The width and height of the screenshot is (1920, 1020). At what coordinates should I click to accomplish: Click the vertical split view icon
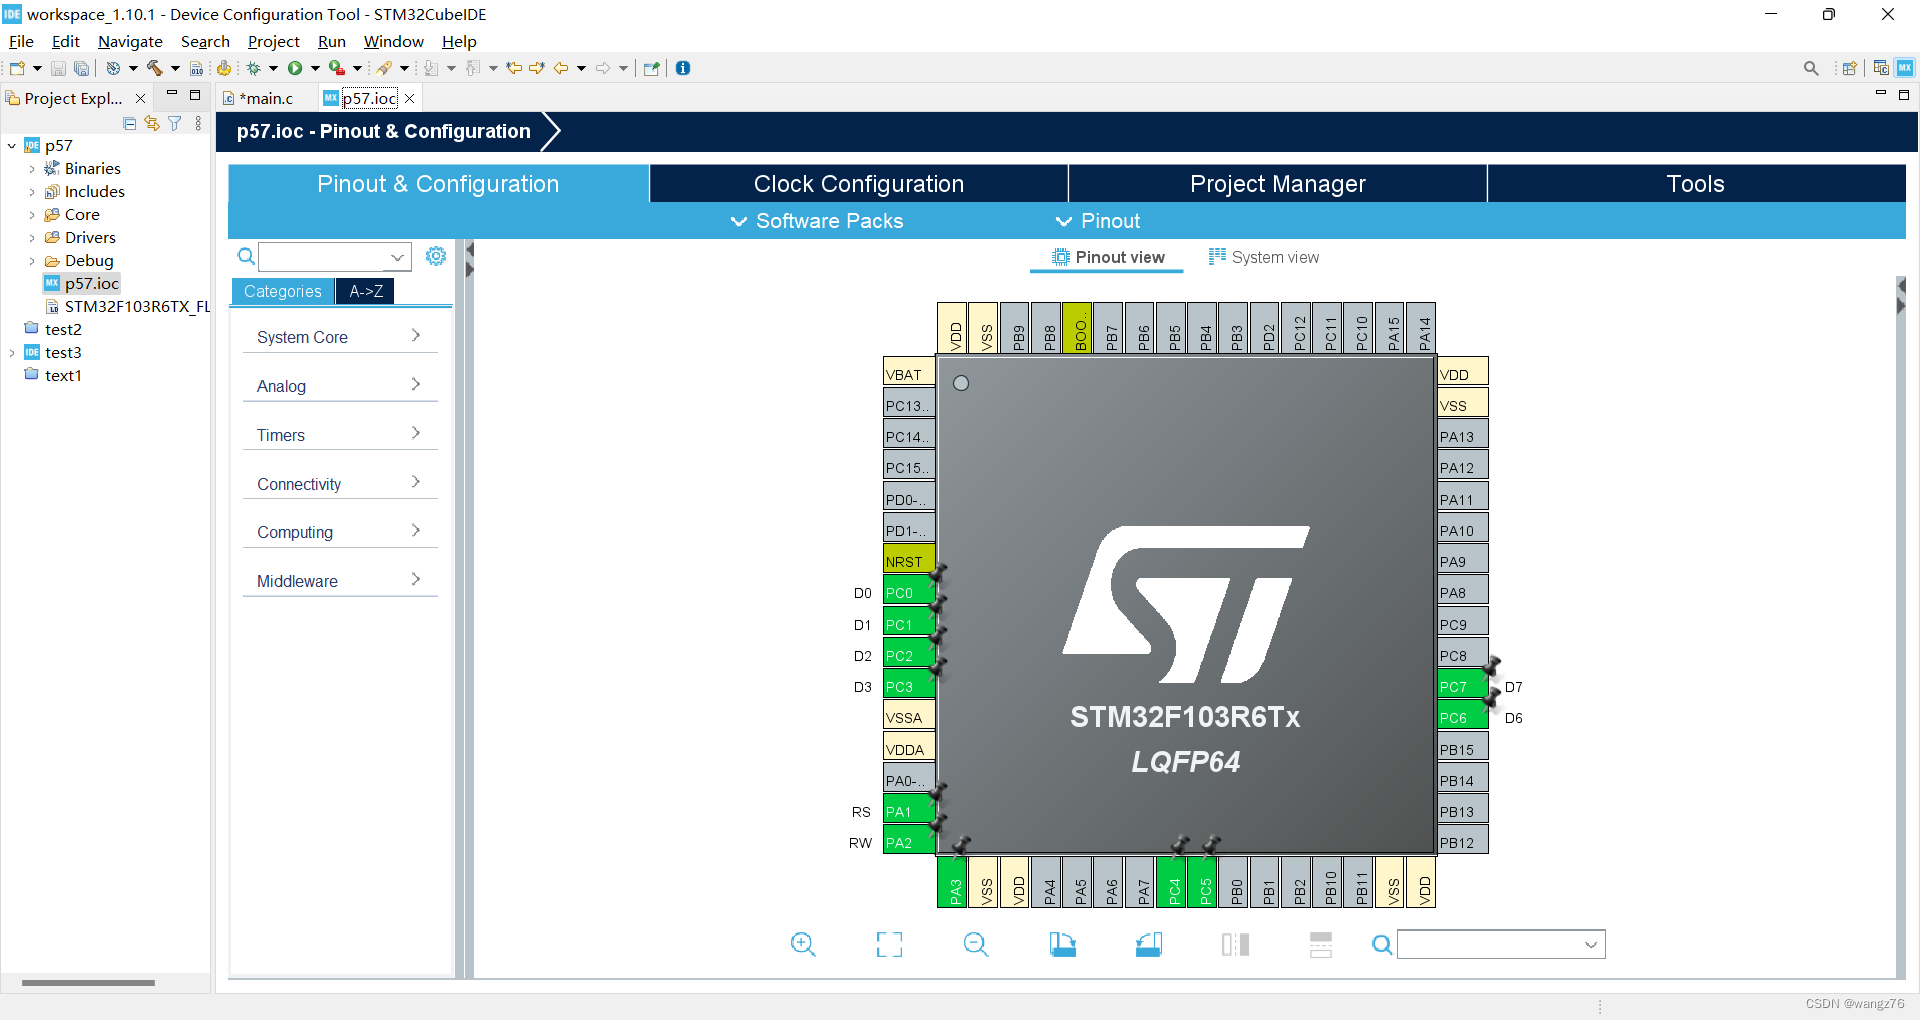(x=1235, y=944)
